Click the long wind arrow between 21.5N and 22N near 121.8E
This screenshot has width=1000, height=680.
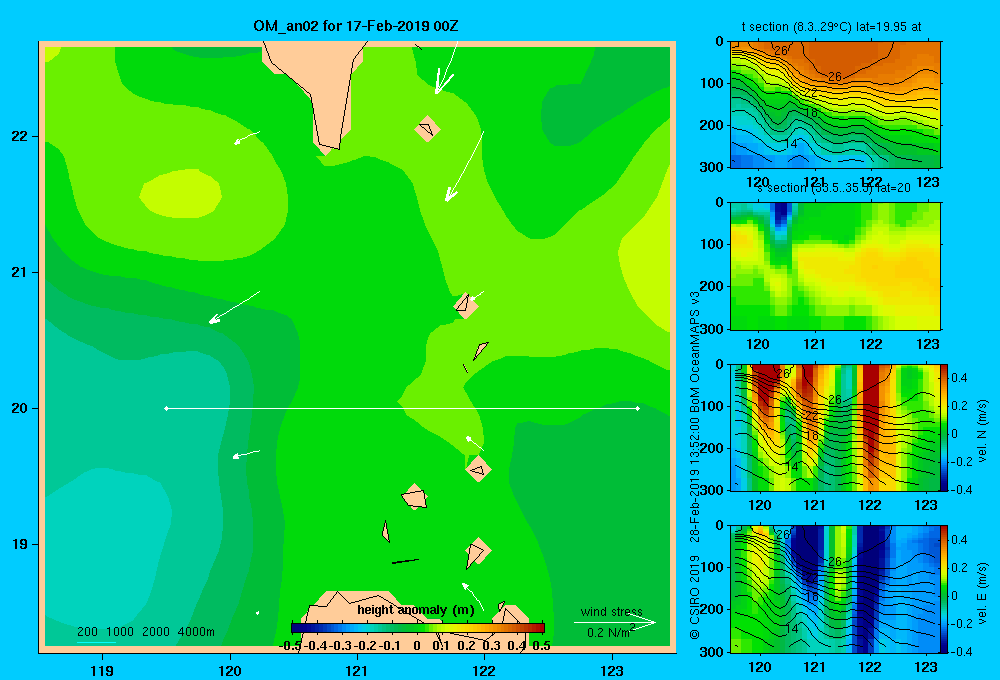464,166
